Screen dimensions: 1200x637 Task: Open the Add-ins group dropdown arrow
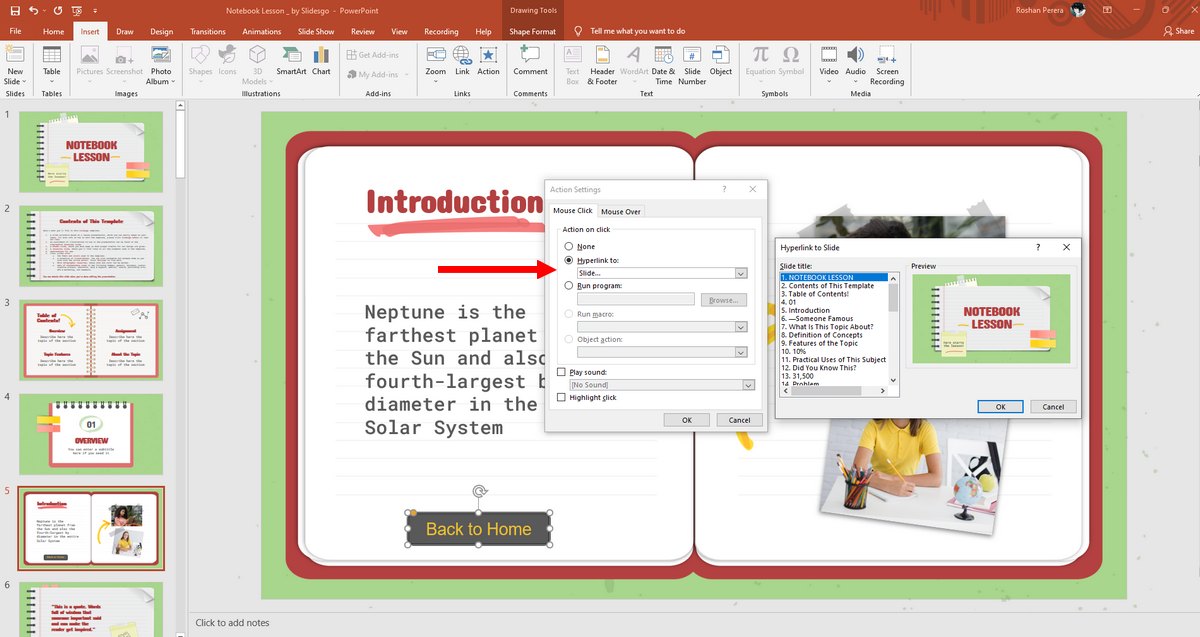(406, 74)
